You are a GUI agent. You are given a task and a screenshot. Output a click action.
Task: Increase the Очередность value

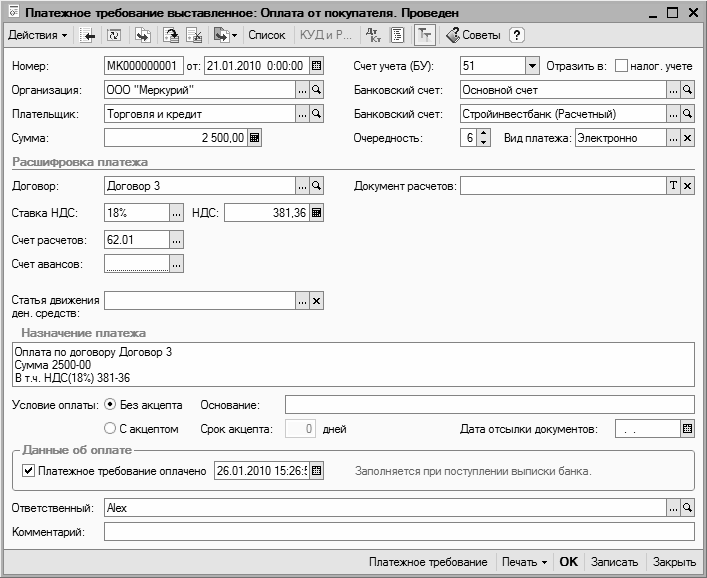[x=484, y=133]
